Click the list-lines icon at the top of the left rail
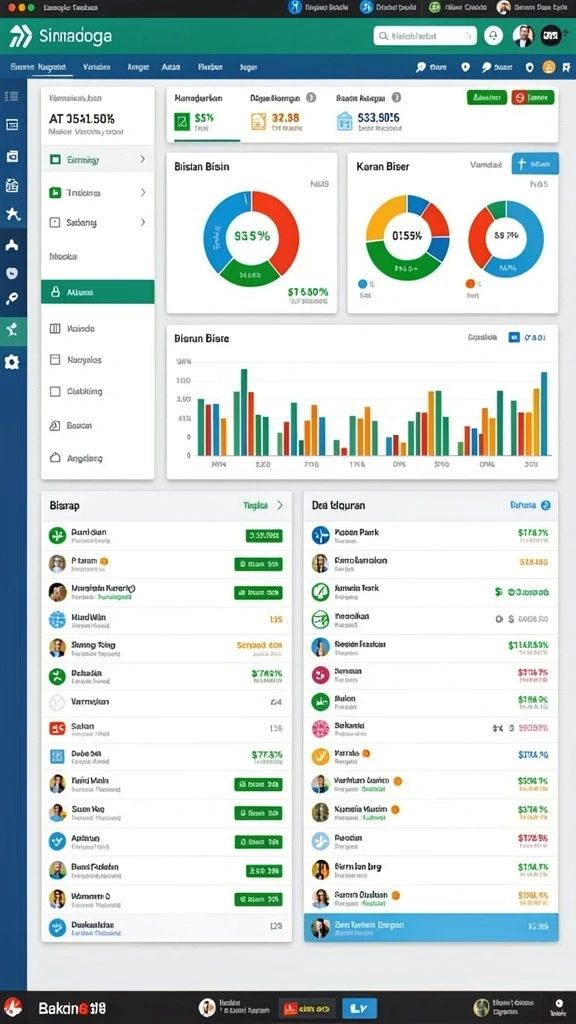The image size is (576, 1024). [x=12, y=96]
